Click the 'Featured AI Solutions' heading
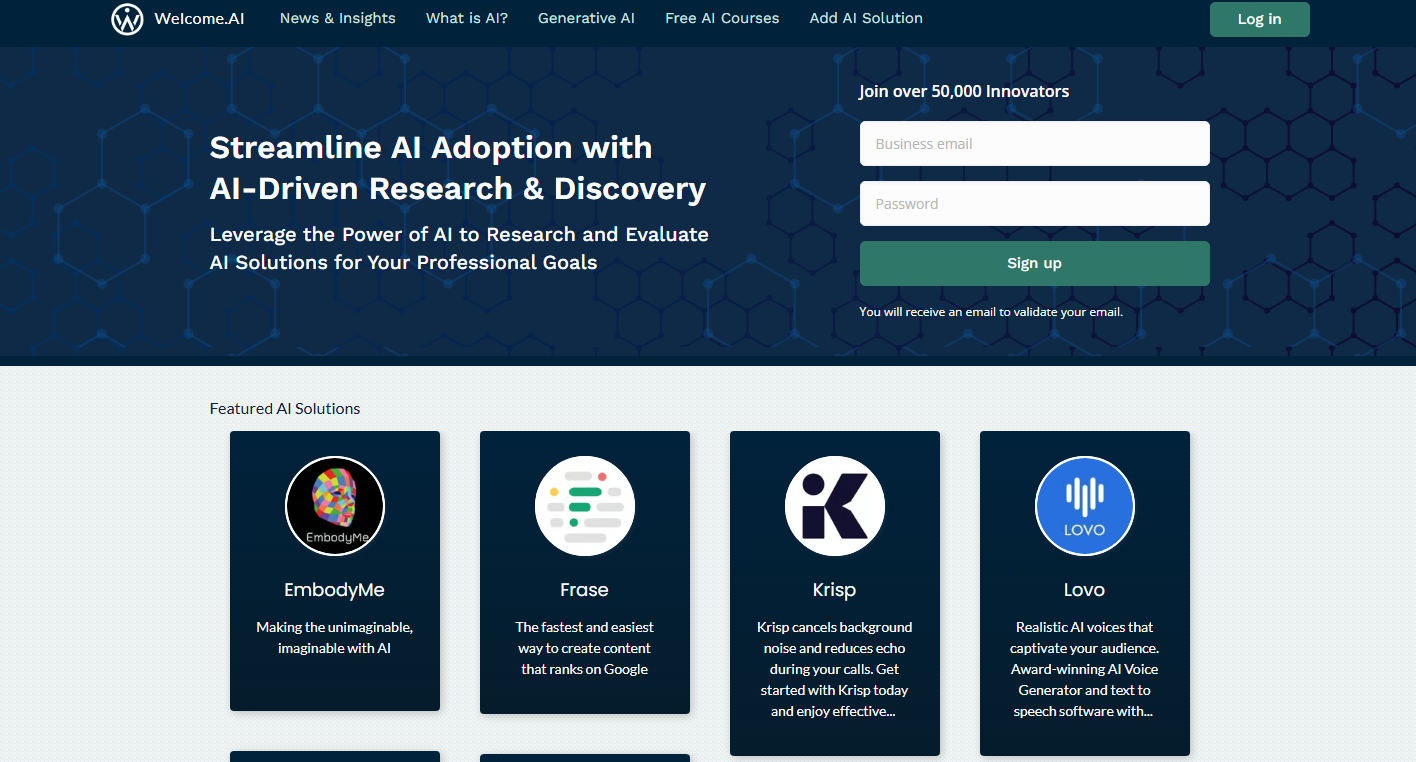1416x762 pixels. [x=285, y=408]
